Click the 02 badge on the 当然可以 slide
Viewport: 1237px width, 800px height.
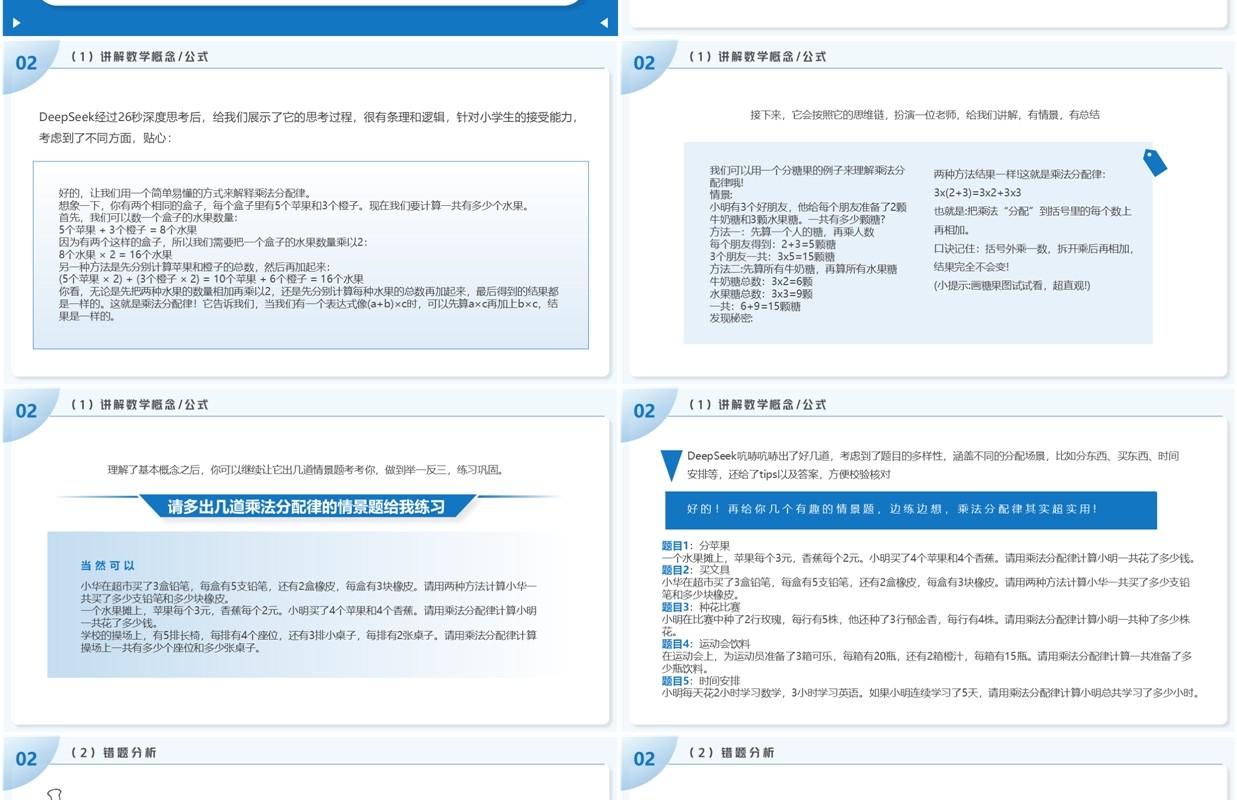point(27,411)
